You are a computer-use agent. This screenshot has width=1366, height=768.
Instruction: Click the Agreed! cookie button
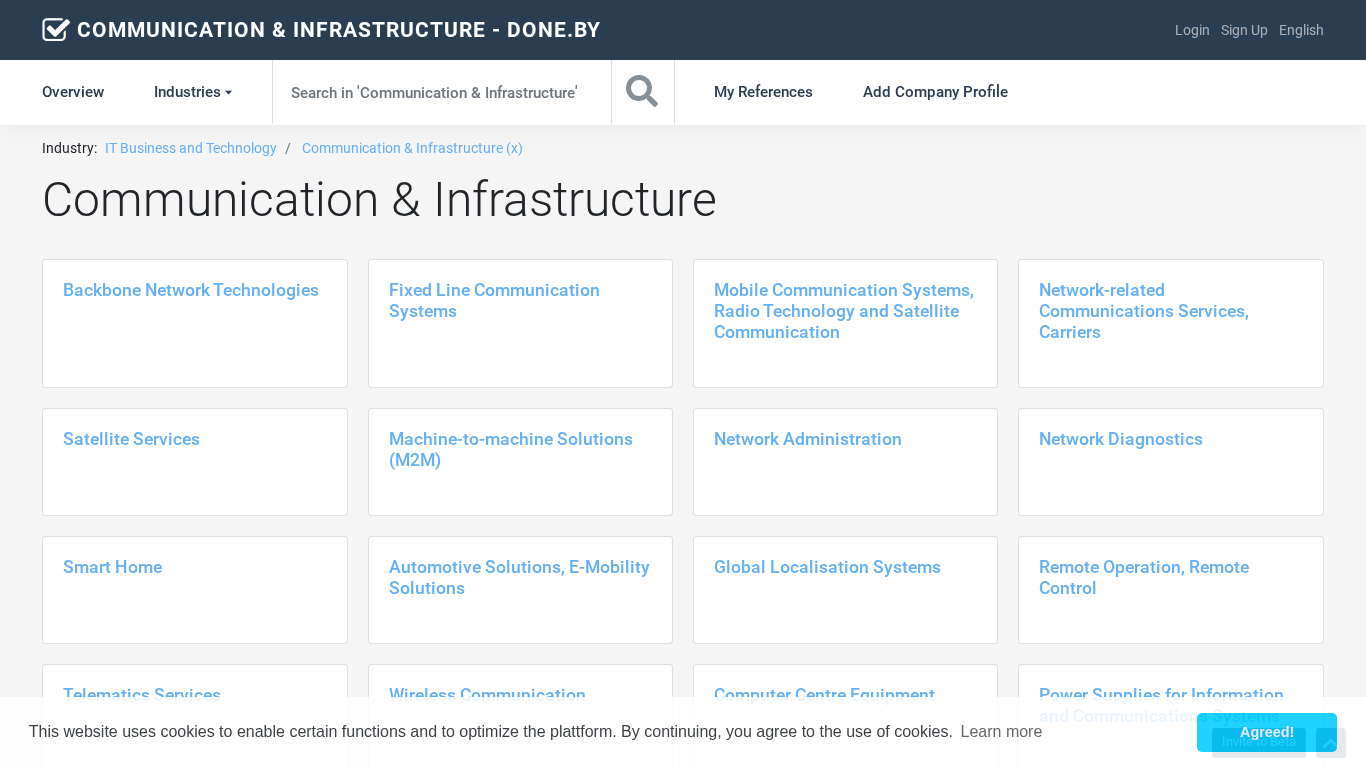click(1266, 732)
